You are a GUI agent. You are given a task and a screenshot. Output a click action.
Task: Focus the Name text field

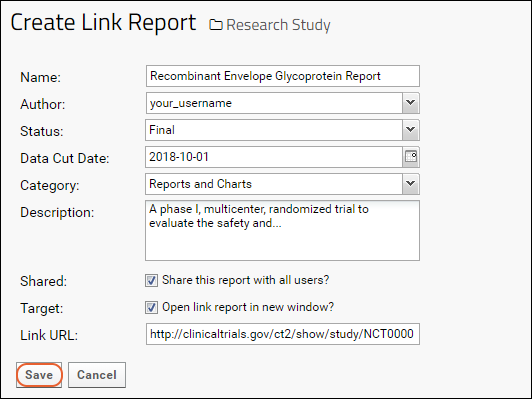[x=283, y=76]
